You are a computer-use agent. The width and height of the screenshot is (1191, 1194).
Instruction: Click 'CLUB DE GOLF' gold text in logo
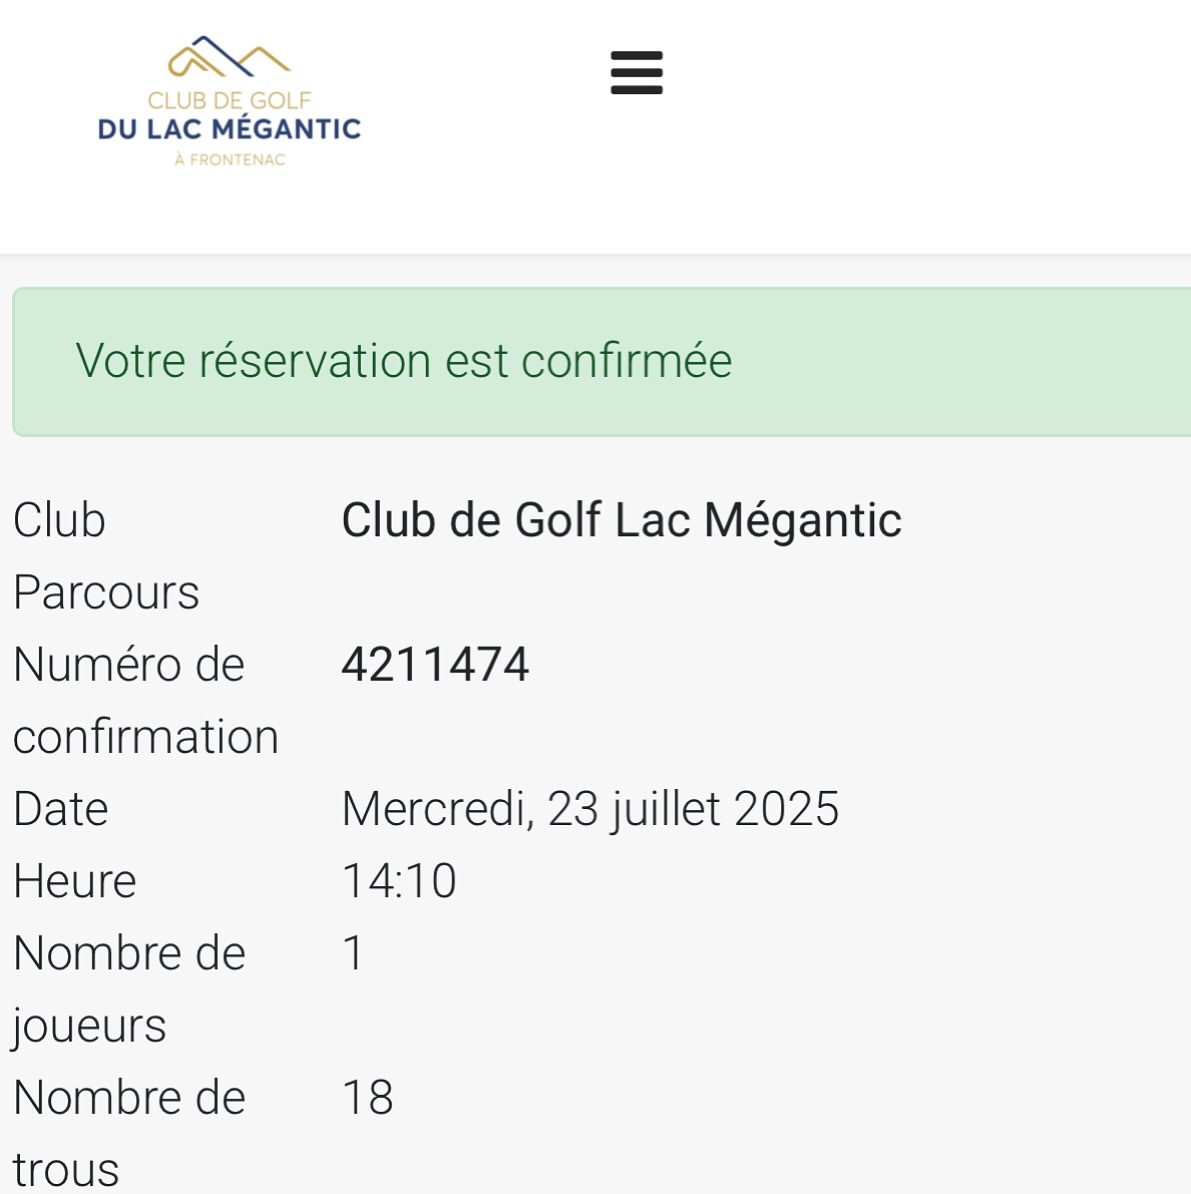pyautogui.click(x=229, y=101)
